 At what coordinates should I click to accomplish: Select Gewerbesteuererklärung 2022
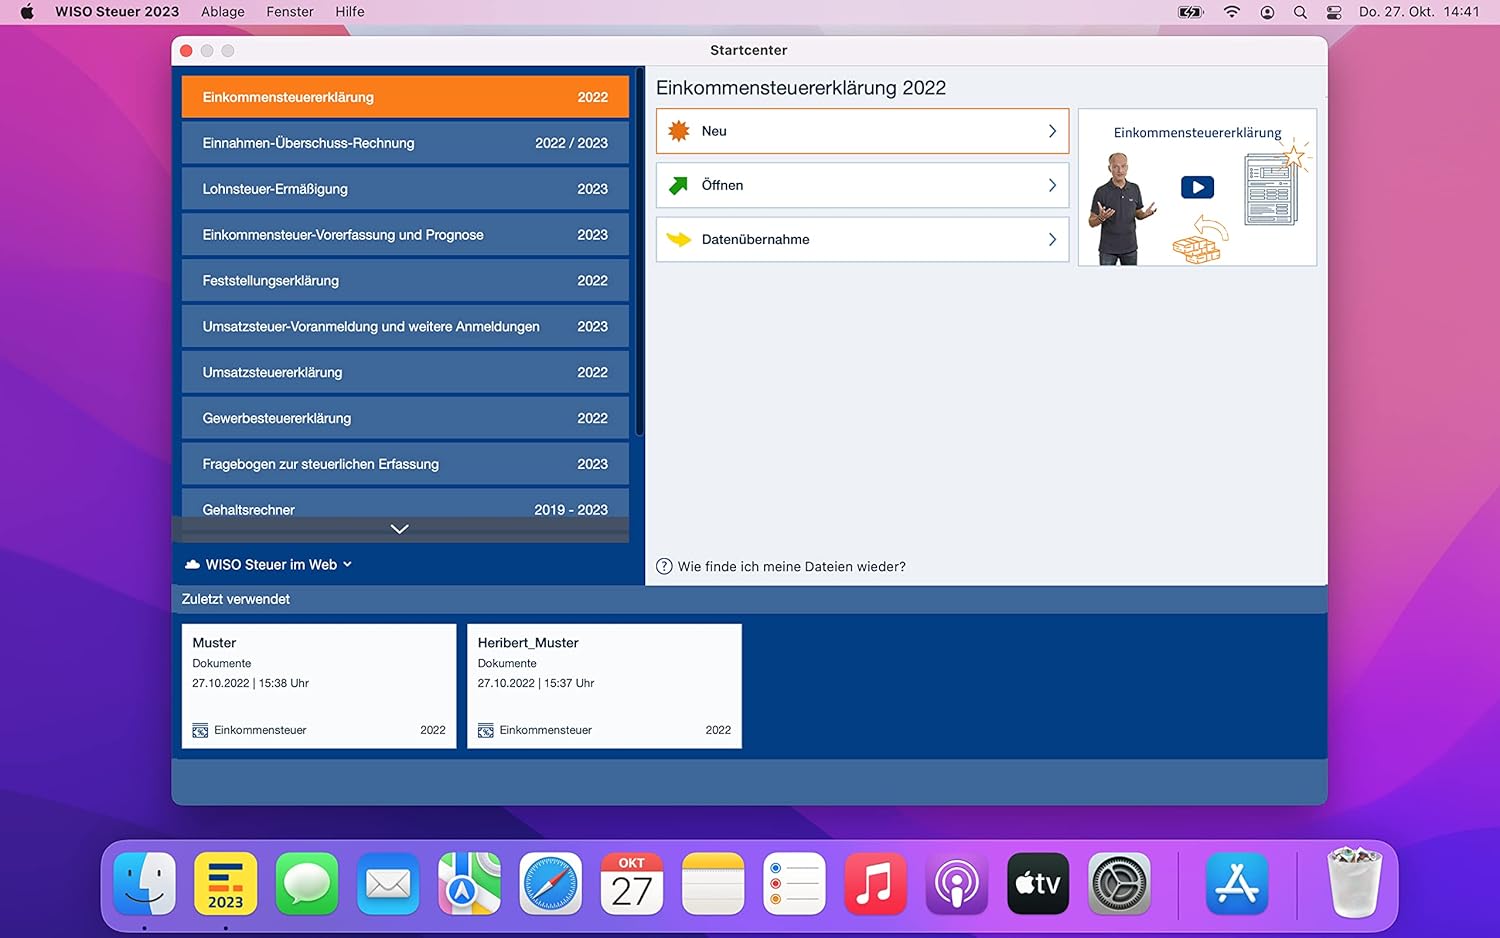(405, 419)
